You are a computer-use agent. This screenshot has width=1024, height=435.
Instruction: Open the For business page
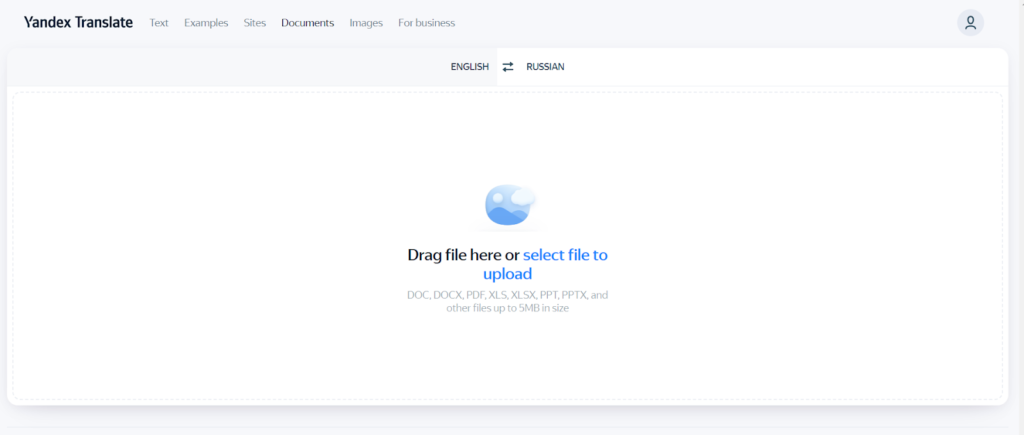pos(426,23)
